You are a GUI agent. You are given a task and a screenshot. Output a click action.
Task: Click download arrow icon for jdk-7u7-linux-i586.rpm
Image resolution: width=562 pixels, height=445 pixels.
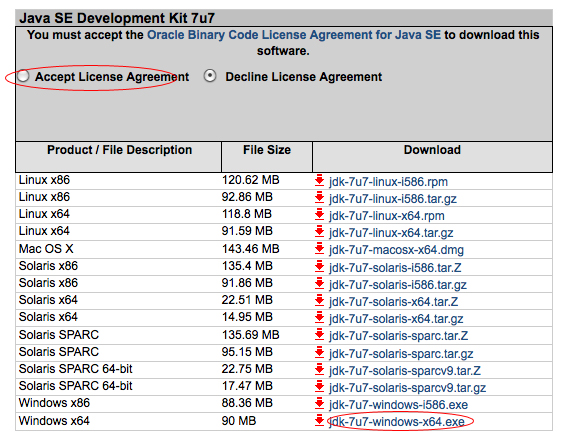pos(319,180)
